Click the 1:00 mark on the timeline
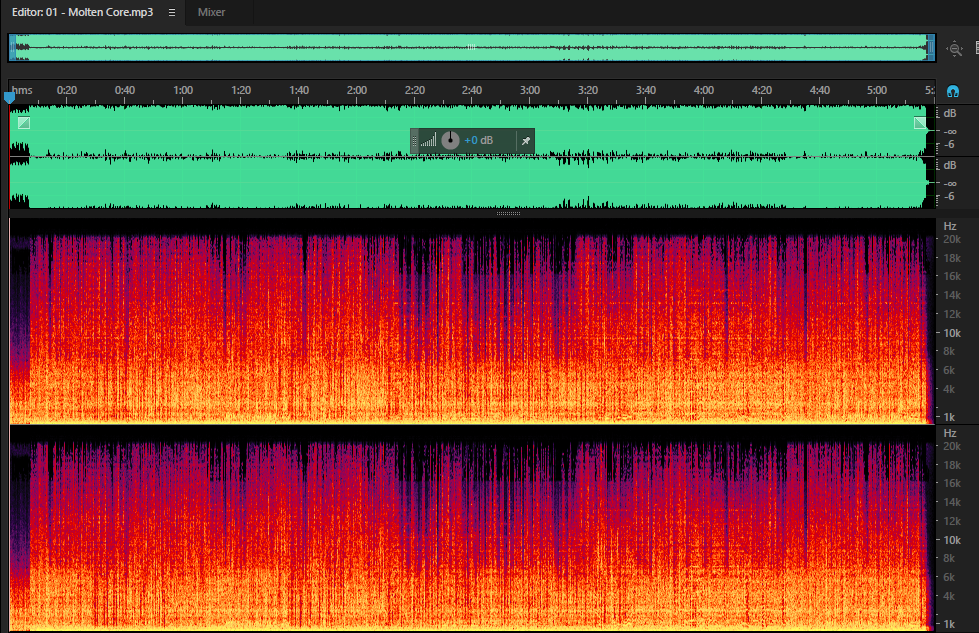 (x=183, y=90)
